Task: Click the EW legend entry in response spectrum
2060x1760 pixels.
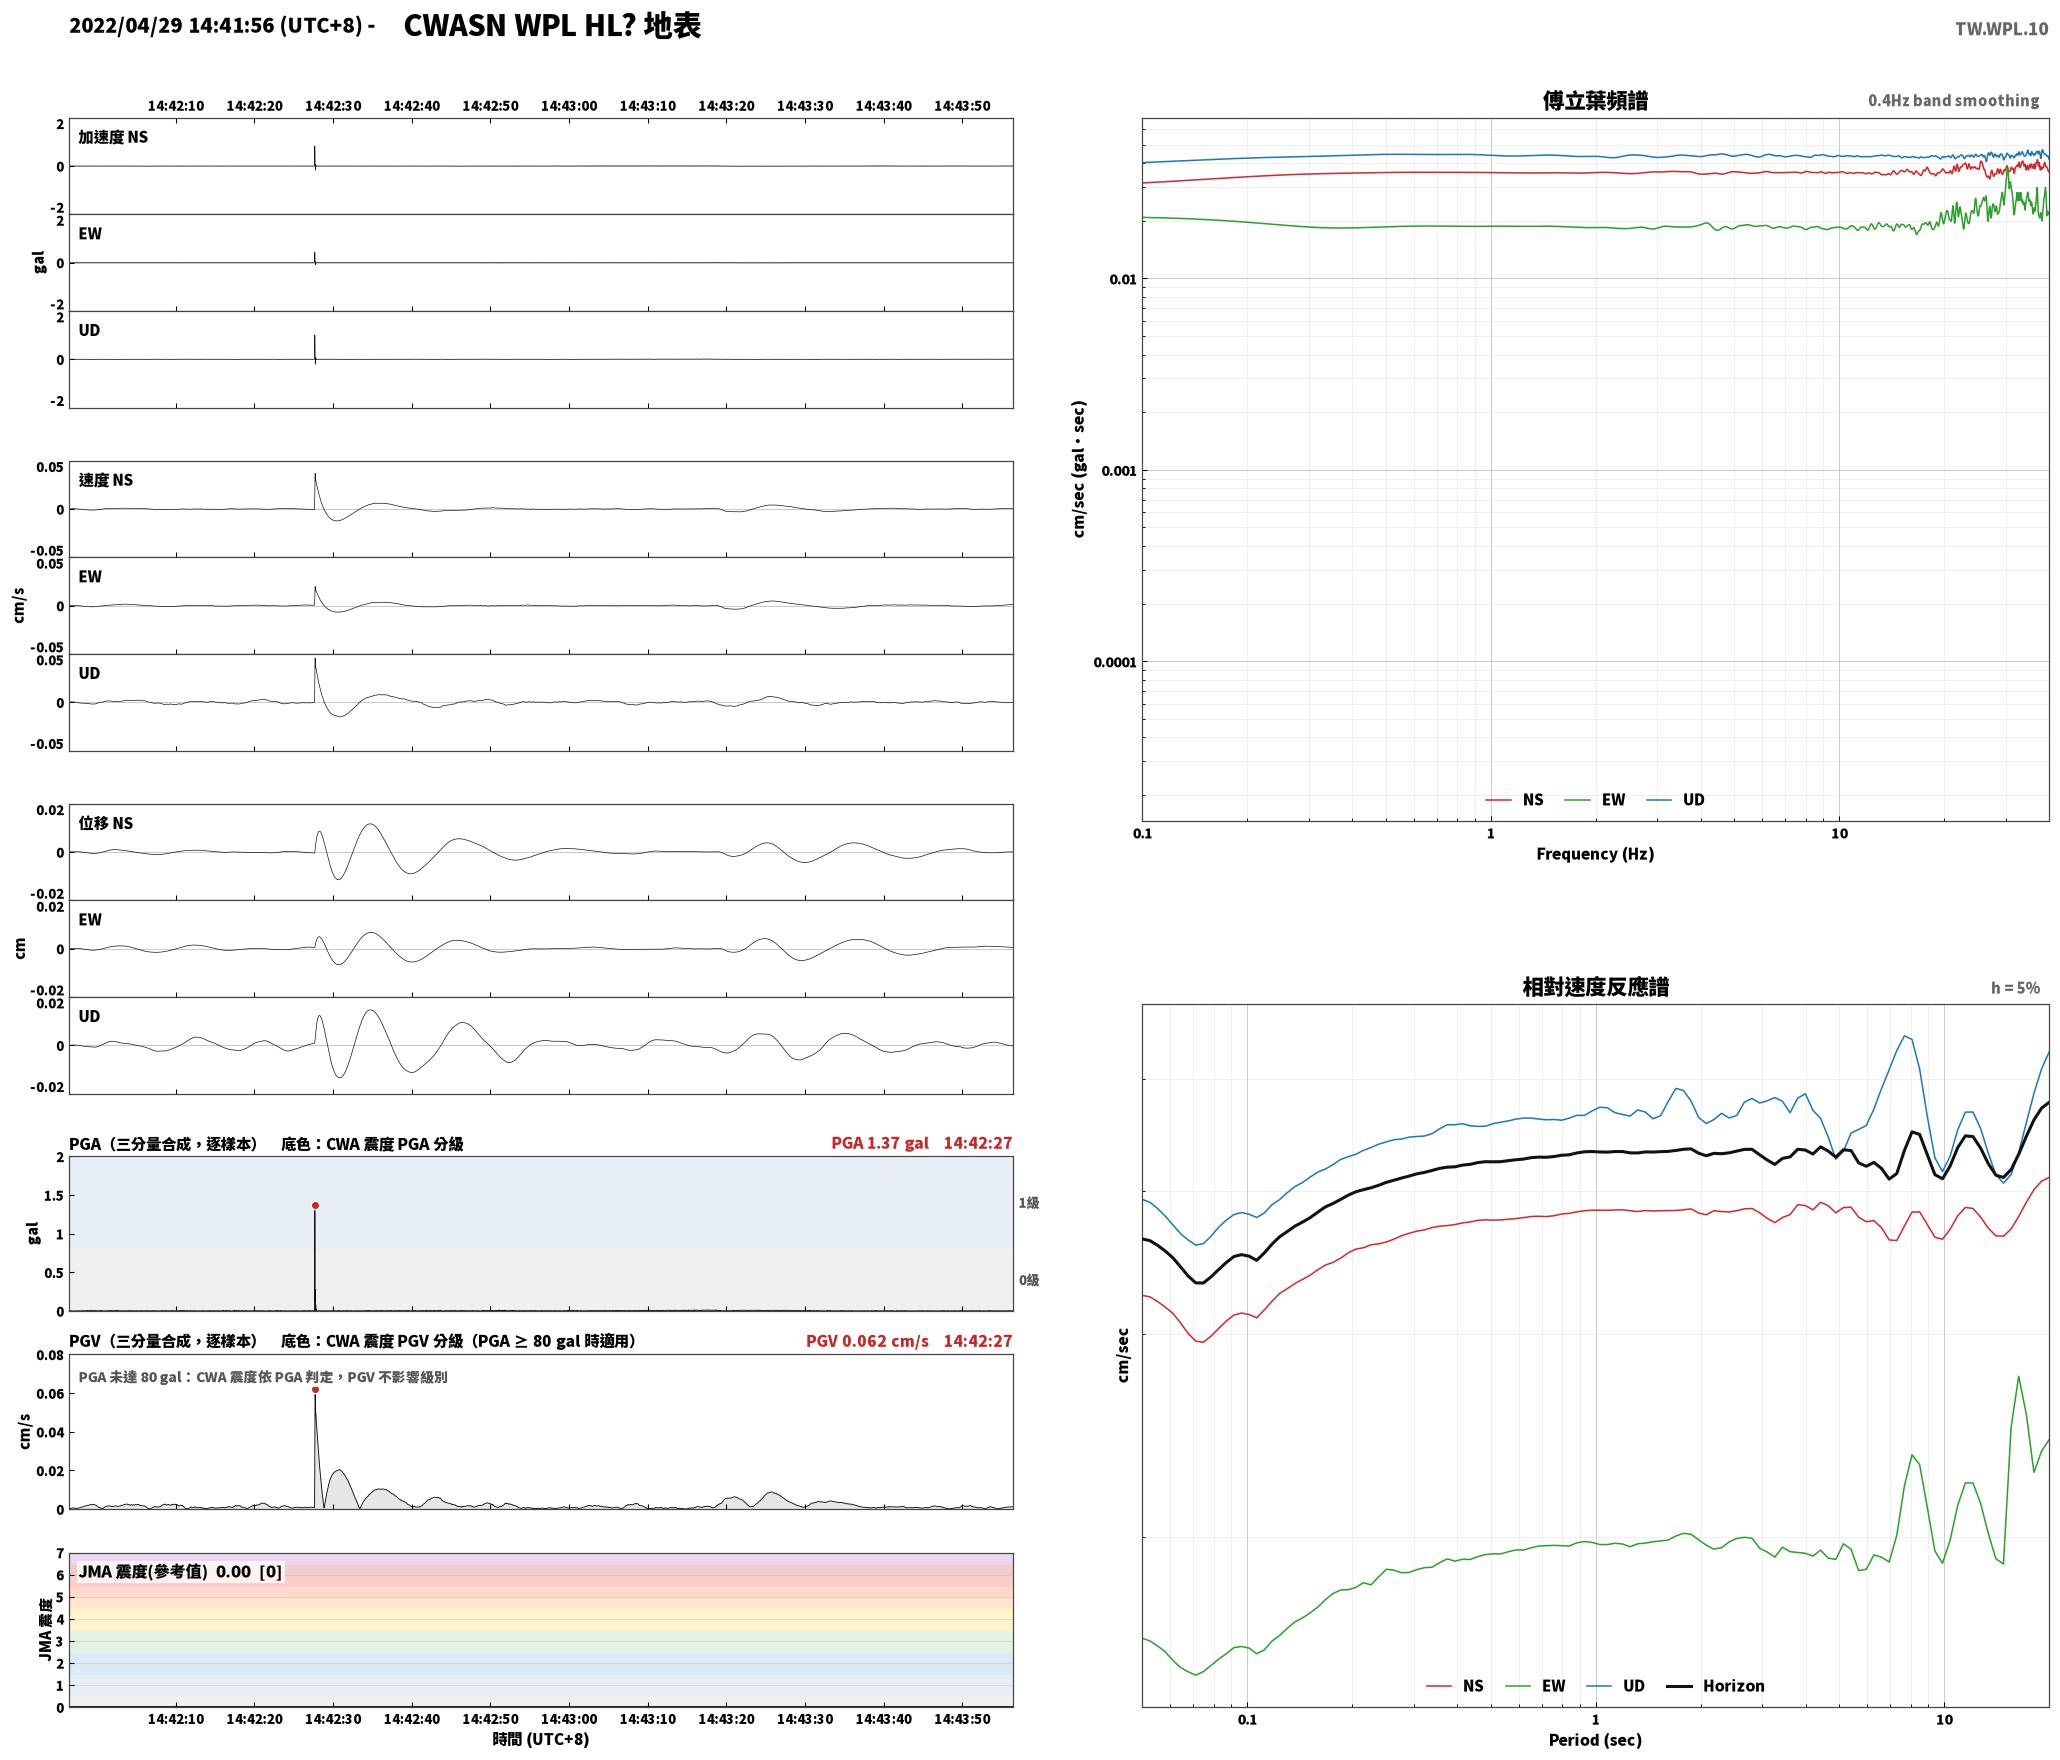Action: pos(1535,1685)
